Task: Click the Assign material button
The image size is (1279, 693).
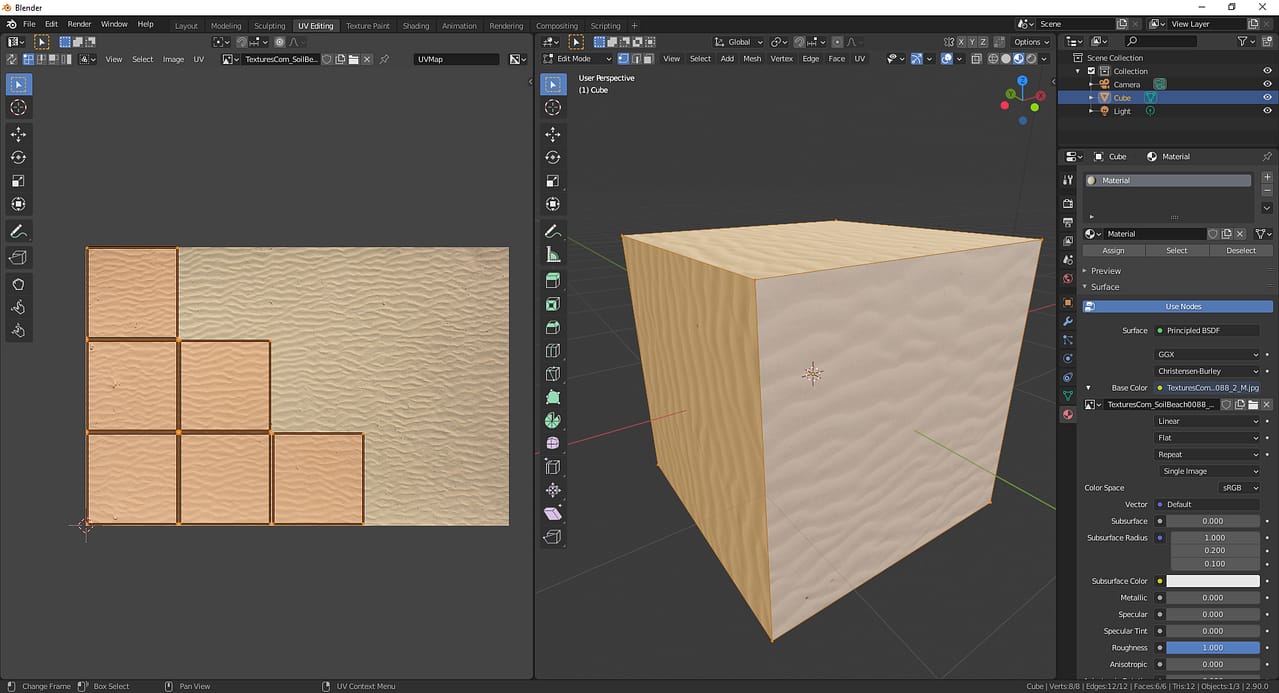Action: pyautogui.click(x=1113, y=250)
